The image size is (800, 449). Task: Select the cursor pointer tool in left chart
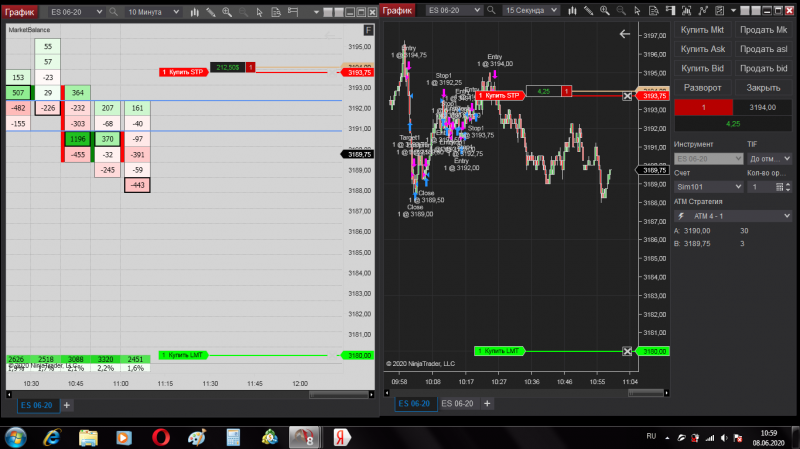point(259,12)
